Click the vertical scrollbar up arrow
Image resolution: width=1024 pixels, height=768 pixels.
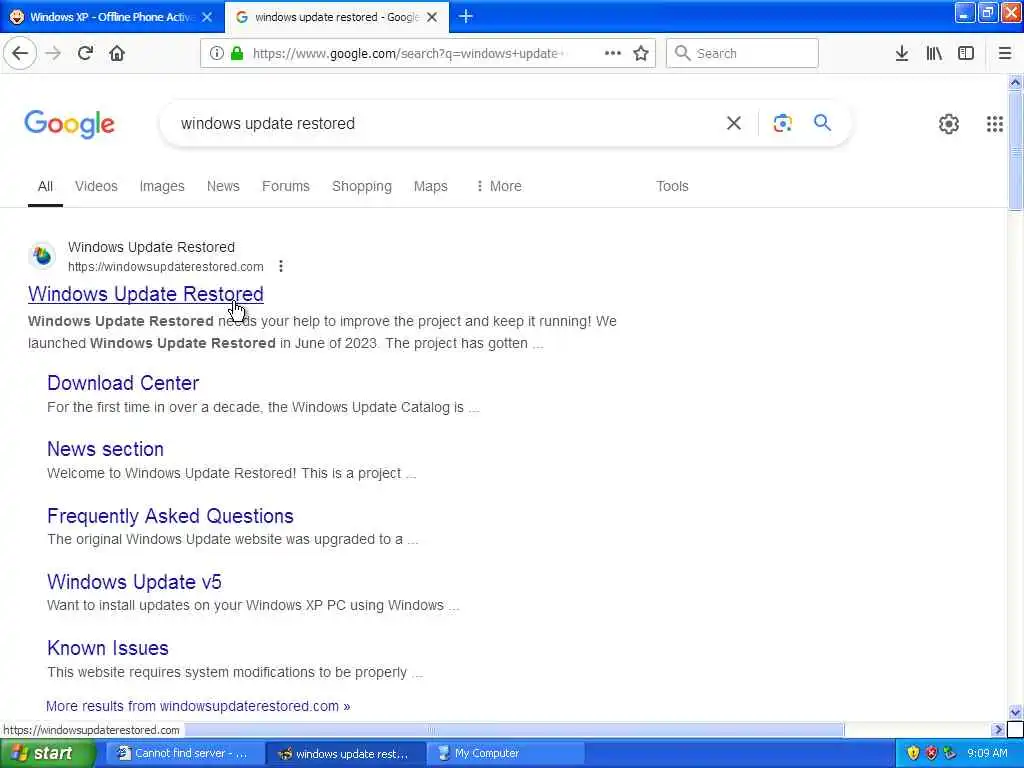[1016, 82]
